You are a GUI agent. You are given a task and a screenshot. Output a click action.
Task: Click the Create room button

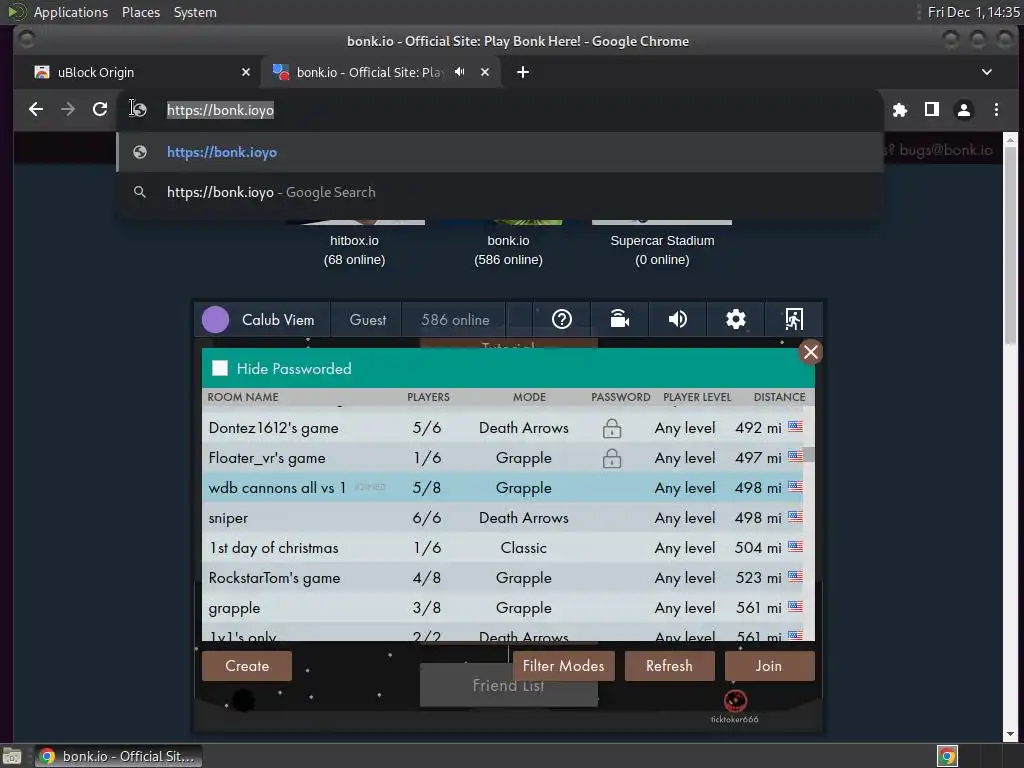click(x=247, y=665)
